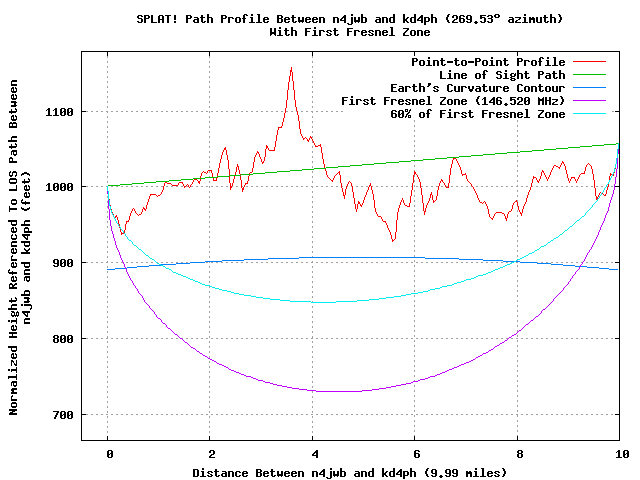Select the 'Point-to-Point Profile' legend label
640x480 pixels.
[488, 62]
